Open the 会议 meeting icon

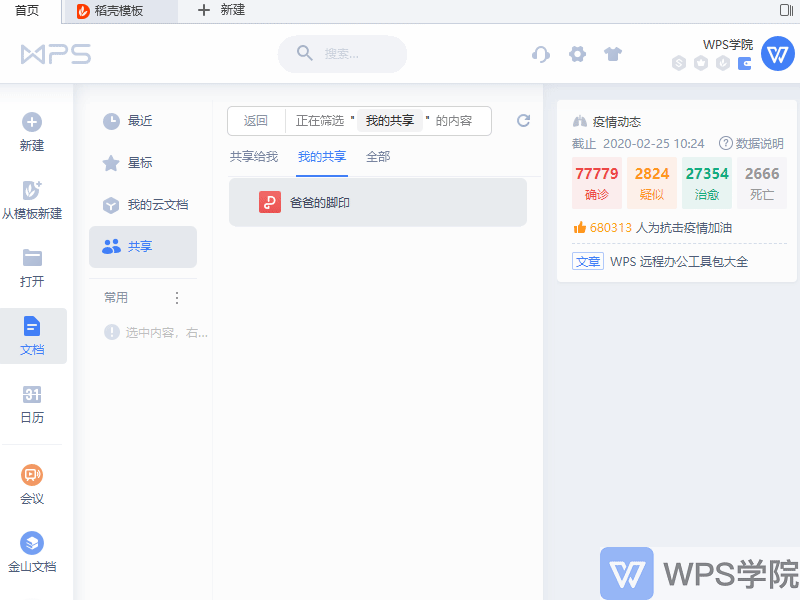click(32, 475)
